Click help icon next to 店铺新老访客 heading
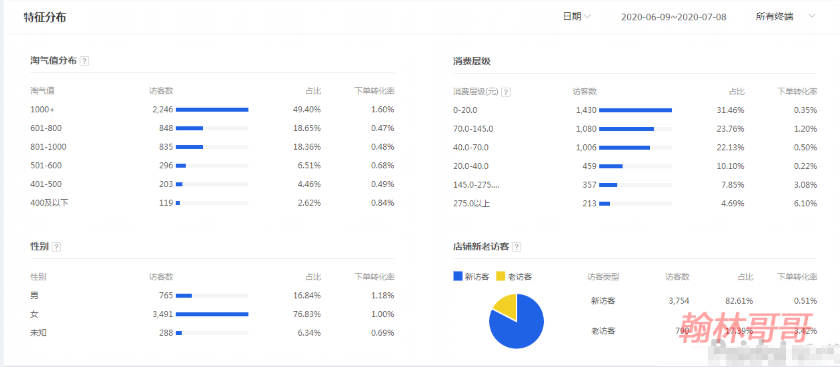The image size is (840, 367). pyautogui.click(x=516, y=247)
